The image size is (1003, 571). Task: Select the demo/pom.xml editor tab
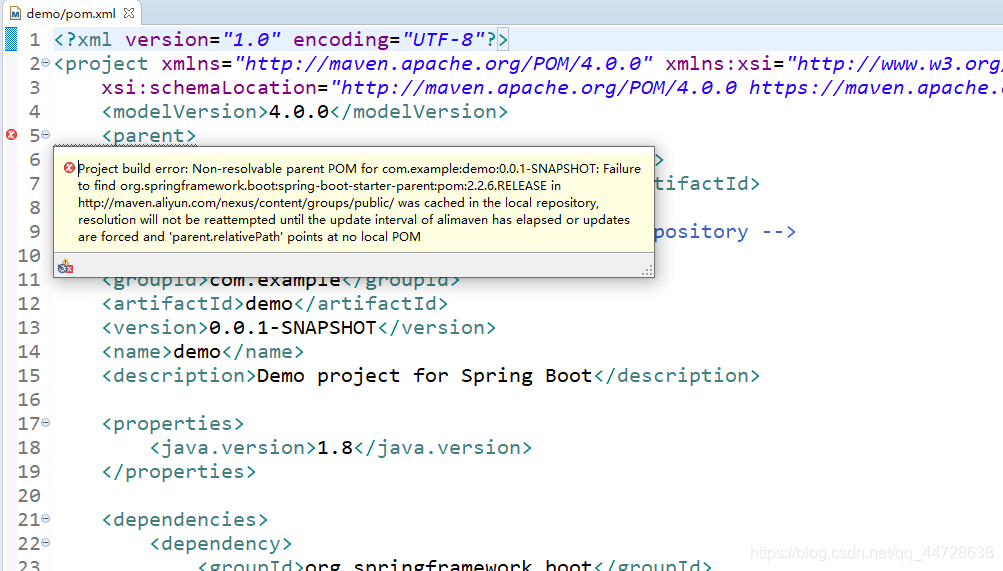[70, 13]
